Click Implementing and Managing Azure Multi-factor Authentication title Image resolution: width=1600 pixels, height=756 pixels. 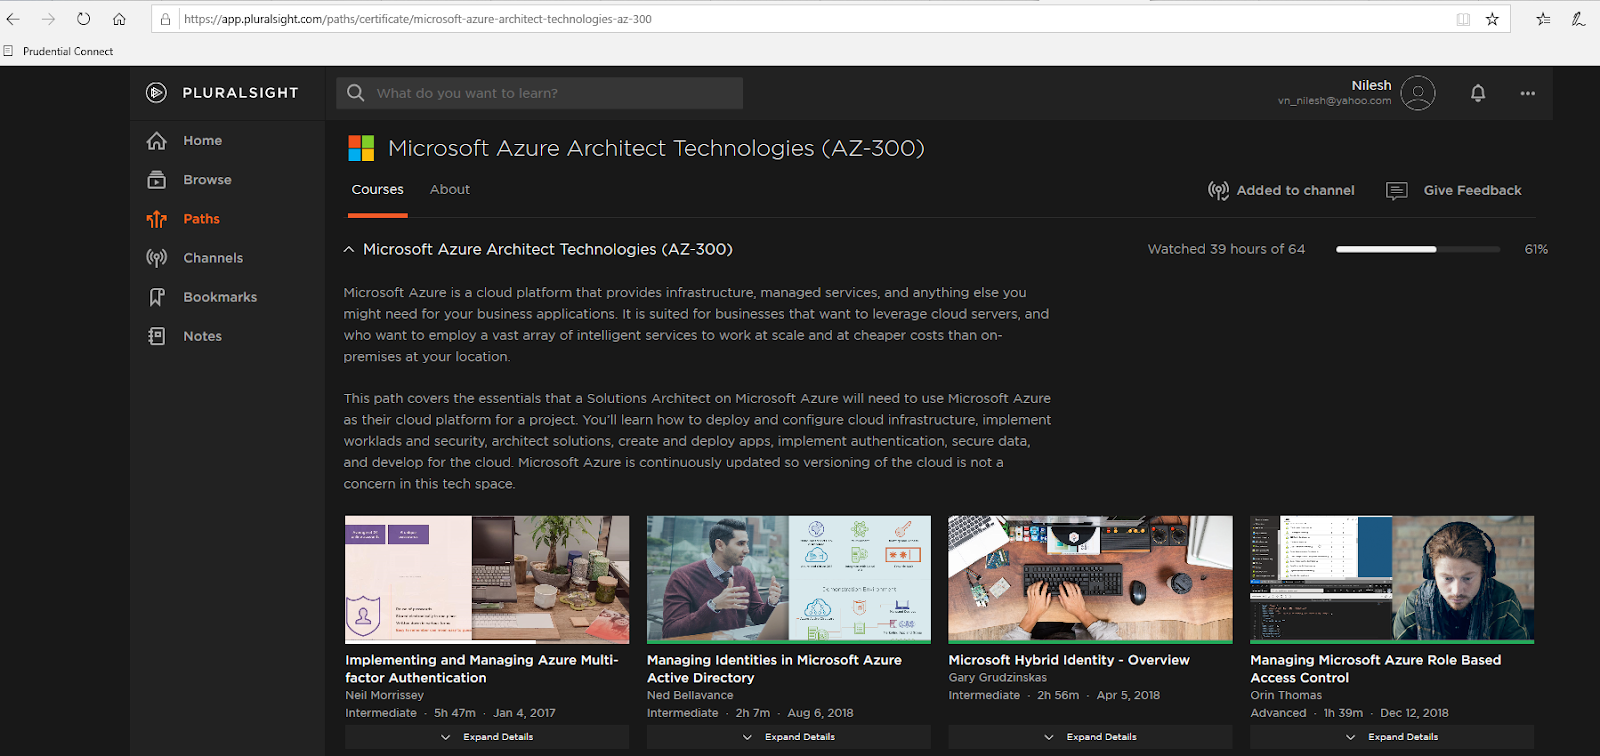(x=482, y=669)
